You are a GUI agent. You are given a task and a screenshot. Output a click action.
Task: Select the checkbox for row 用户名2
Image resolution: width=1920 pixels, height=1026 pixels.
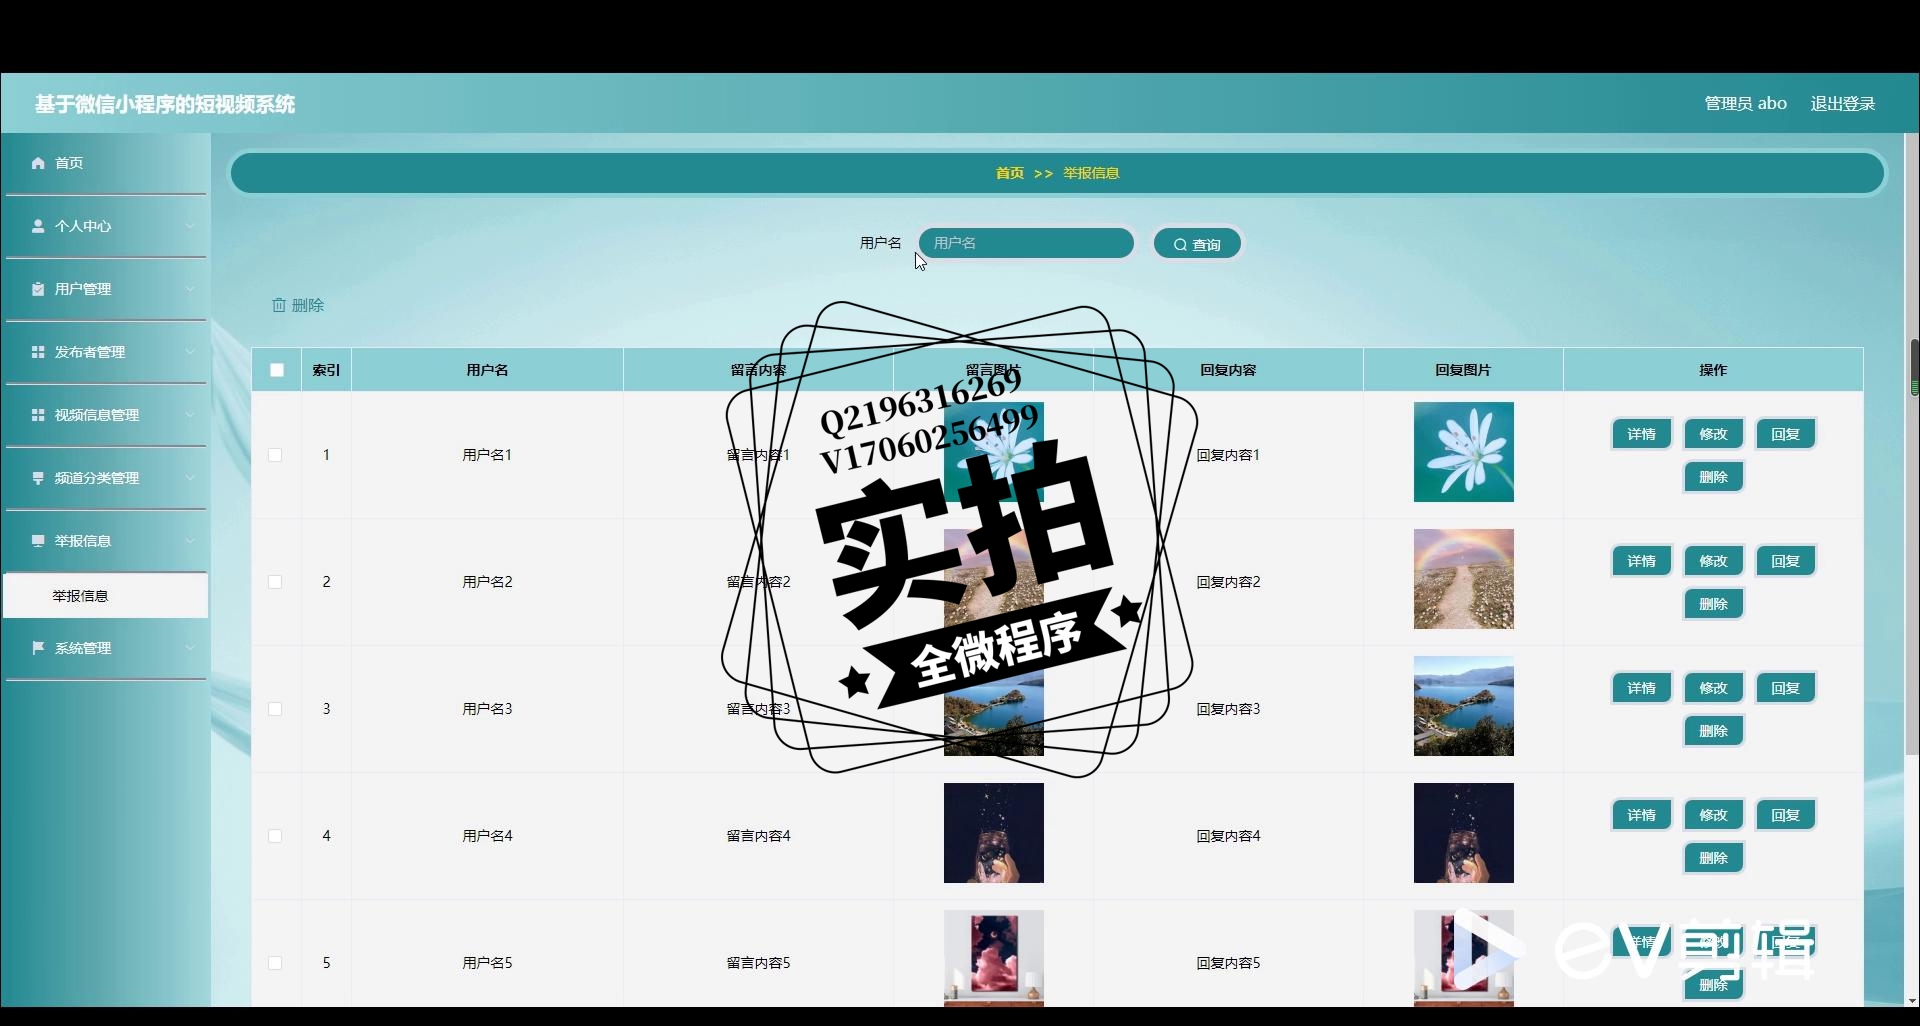pos(275,582)
